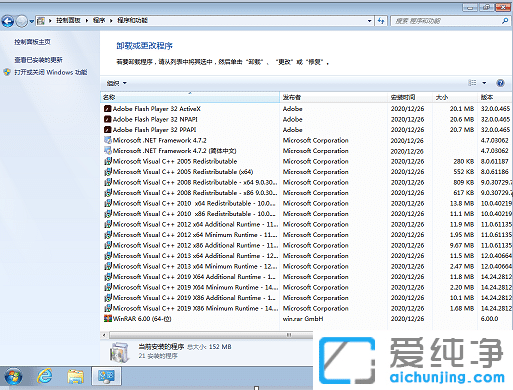Select Visual C++ 2010 x86 Redistributable icon
Viewport: 513px width, 390px height.
click(108, 214)
